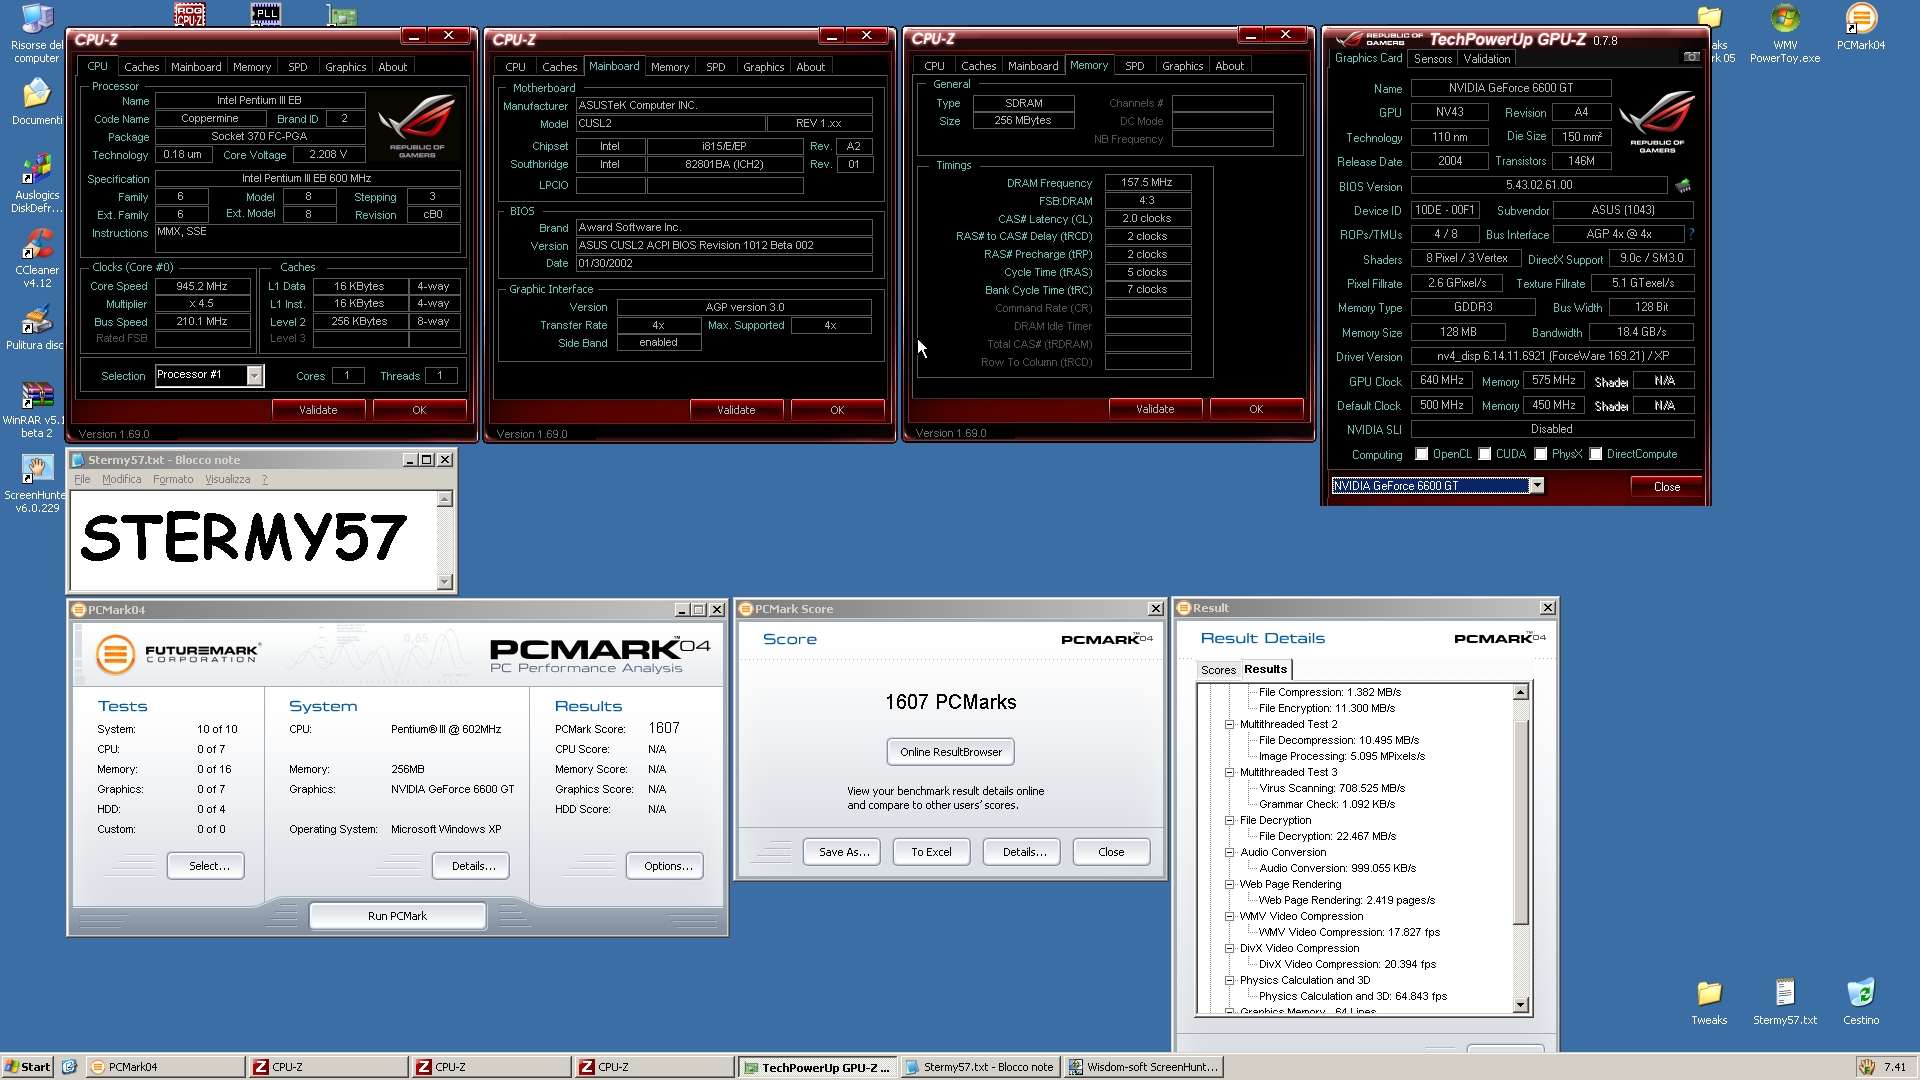Click Select... button under Tests
The width and height of the screenshot is (1920, 1080).
[x=206, y=866]
